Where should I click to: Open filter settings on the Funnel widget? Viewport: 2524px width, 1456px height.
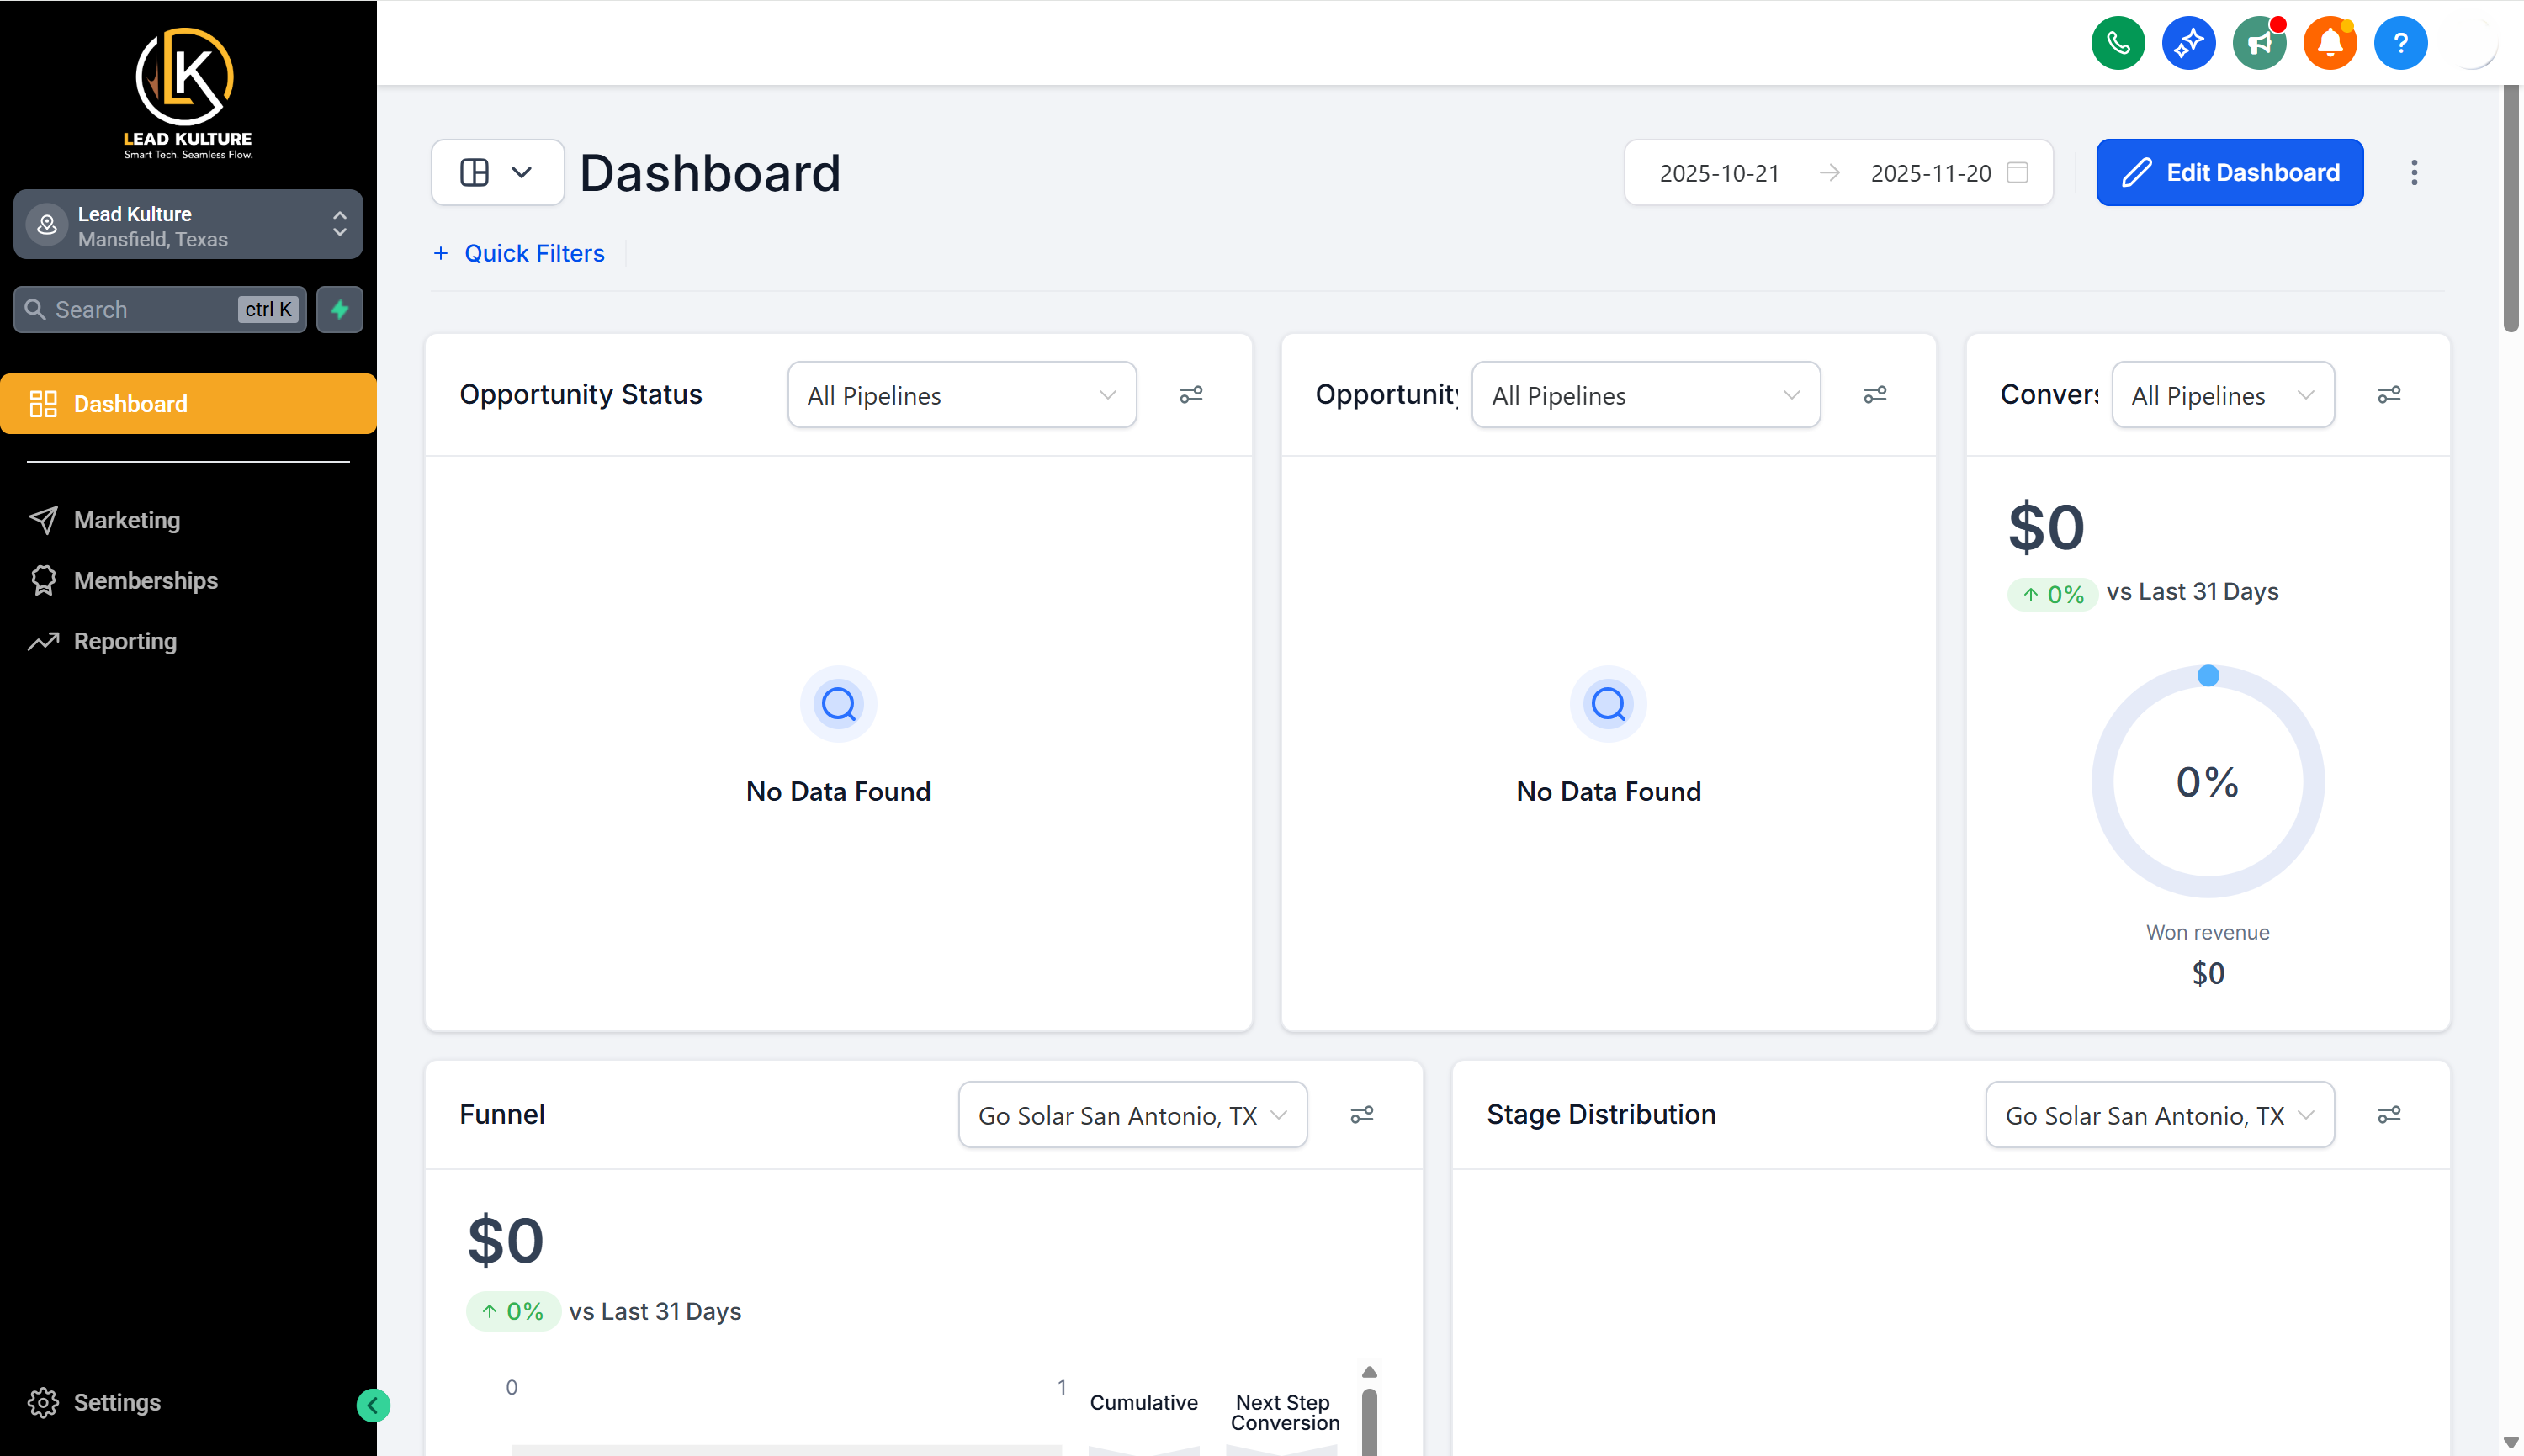coord(1363,1114)
